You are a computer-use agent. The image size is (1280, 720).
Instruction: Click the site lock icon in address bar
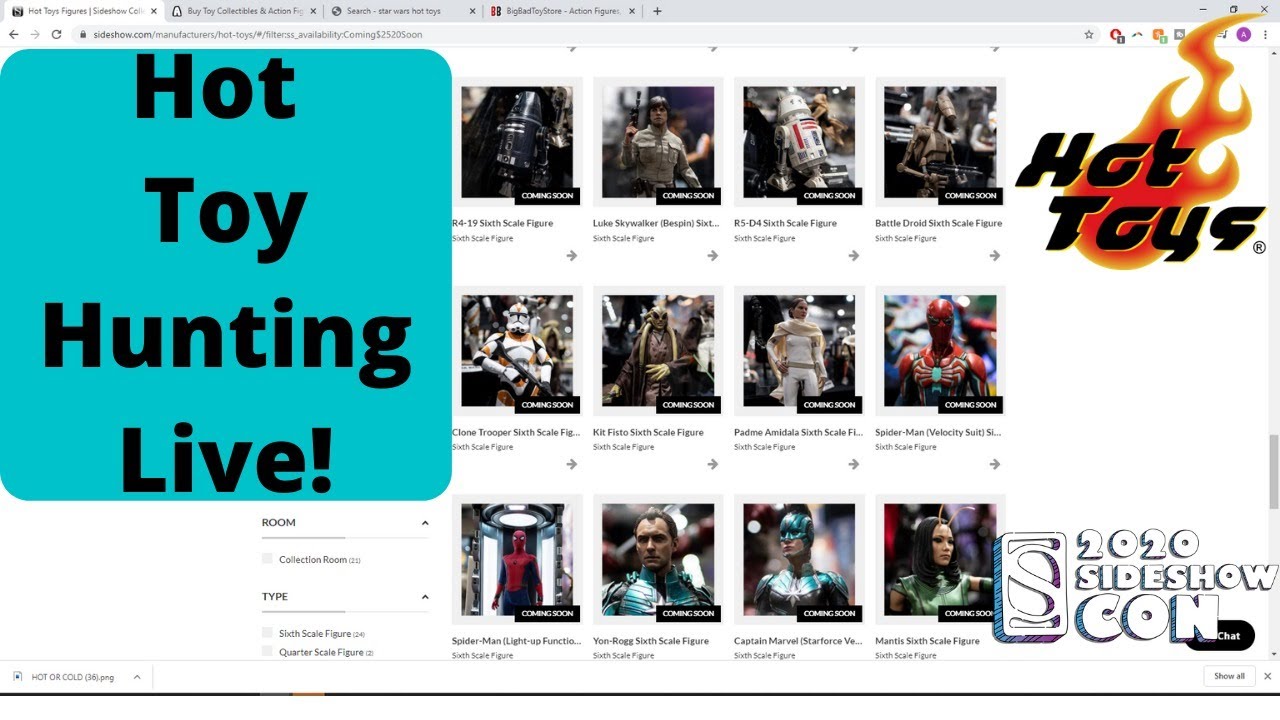[84, 34]
